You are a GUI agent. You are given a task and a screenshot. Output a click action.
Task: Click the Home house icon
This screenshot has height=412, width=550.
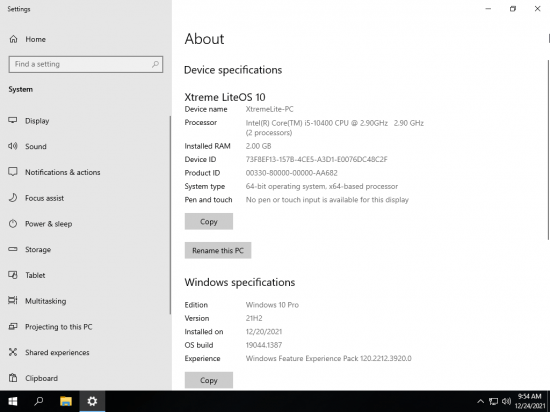coord(13,39)
